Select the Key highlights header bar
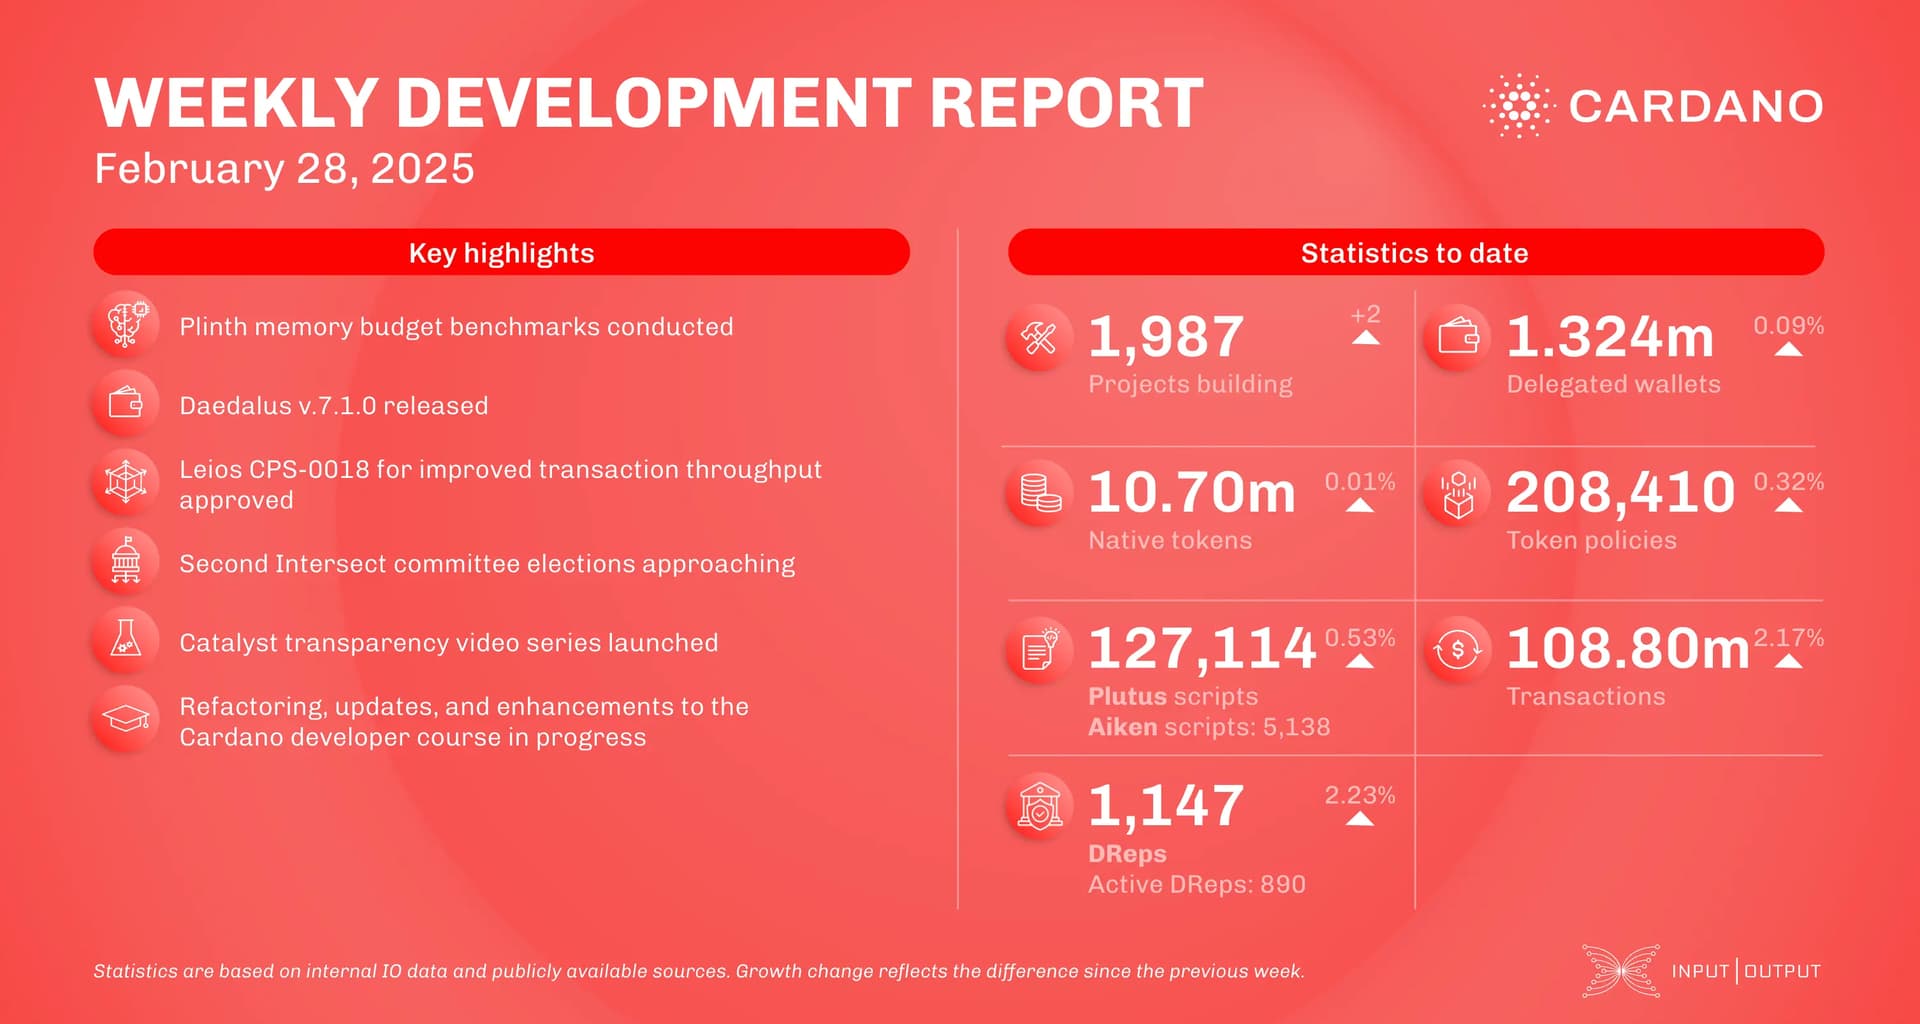 501,252
